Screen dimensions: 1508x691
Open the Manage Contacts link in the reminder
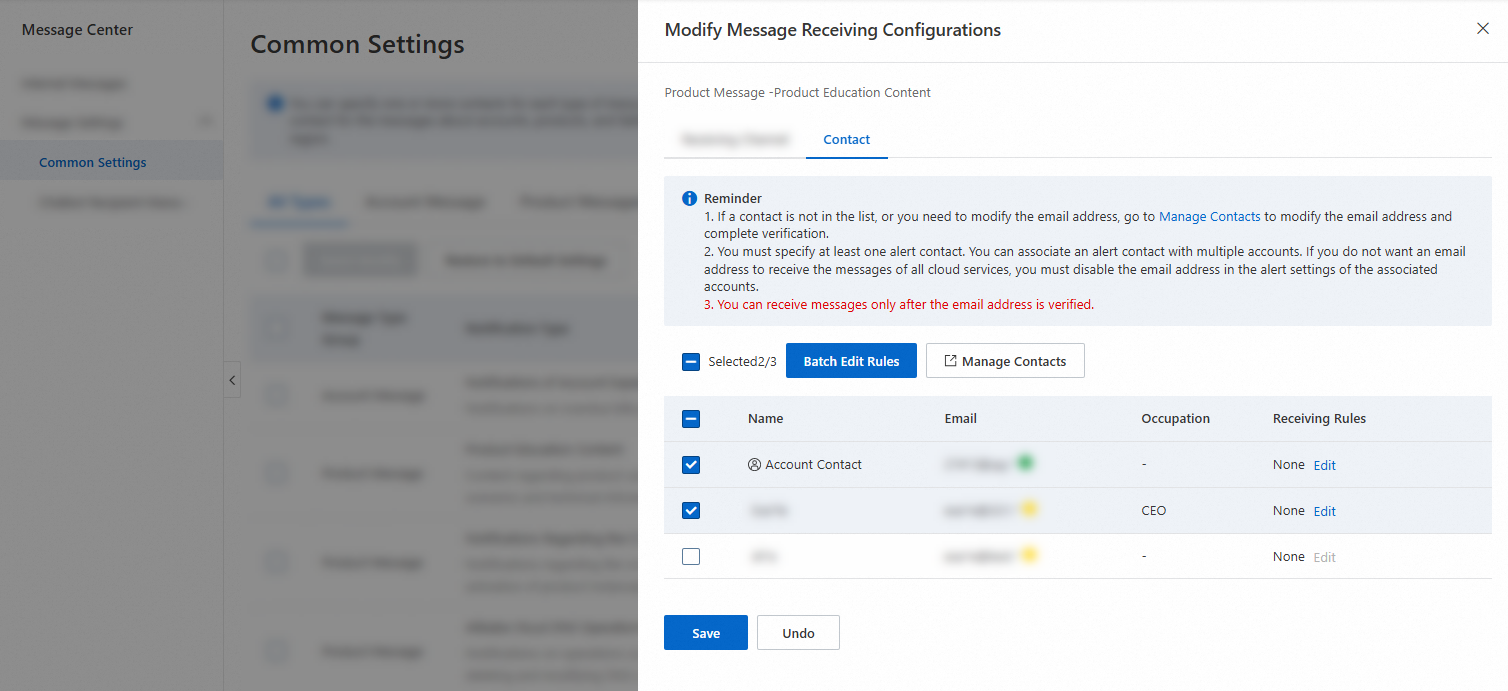1209,216
